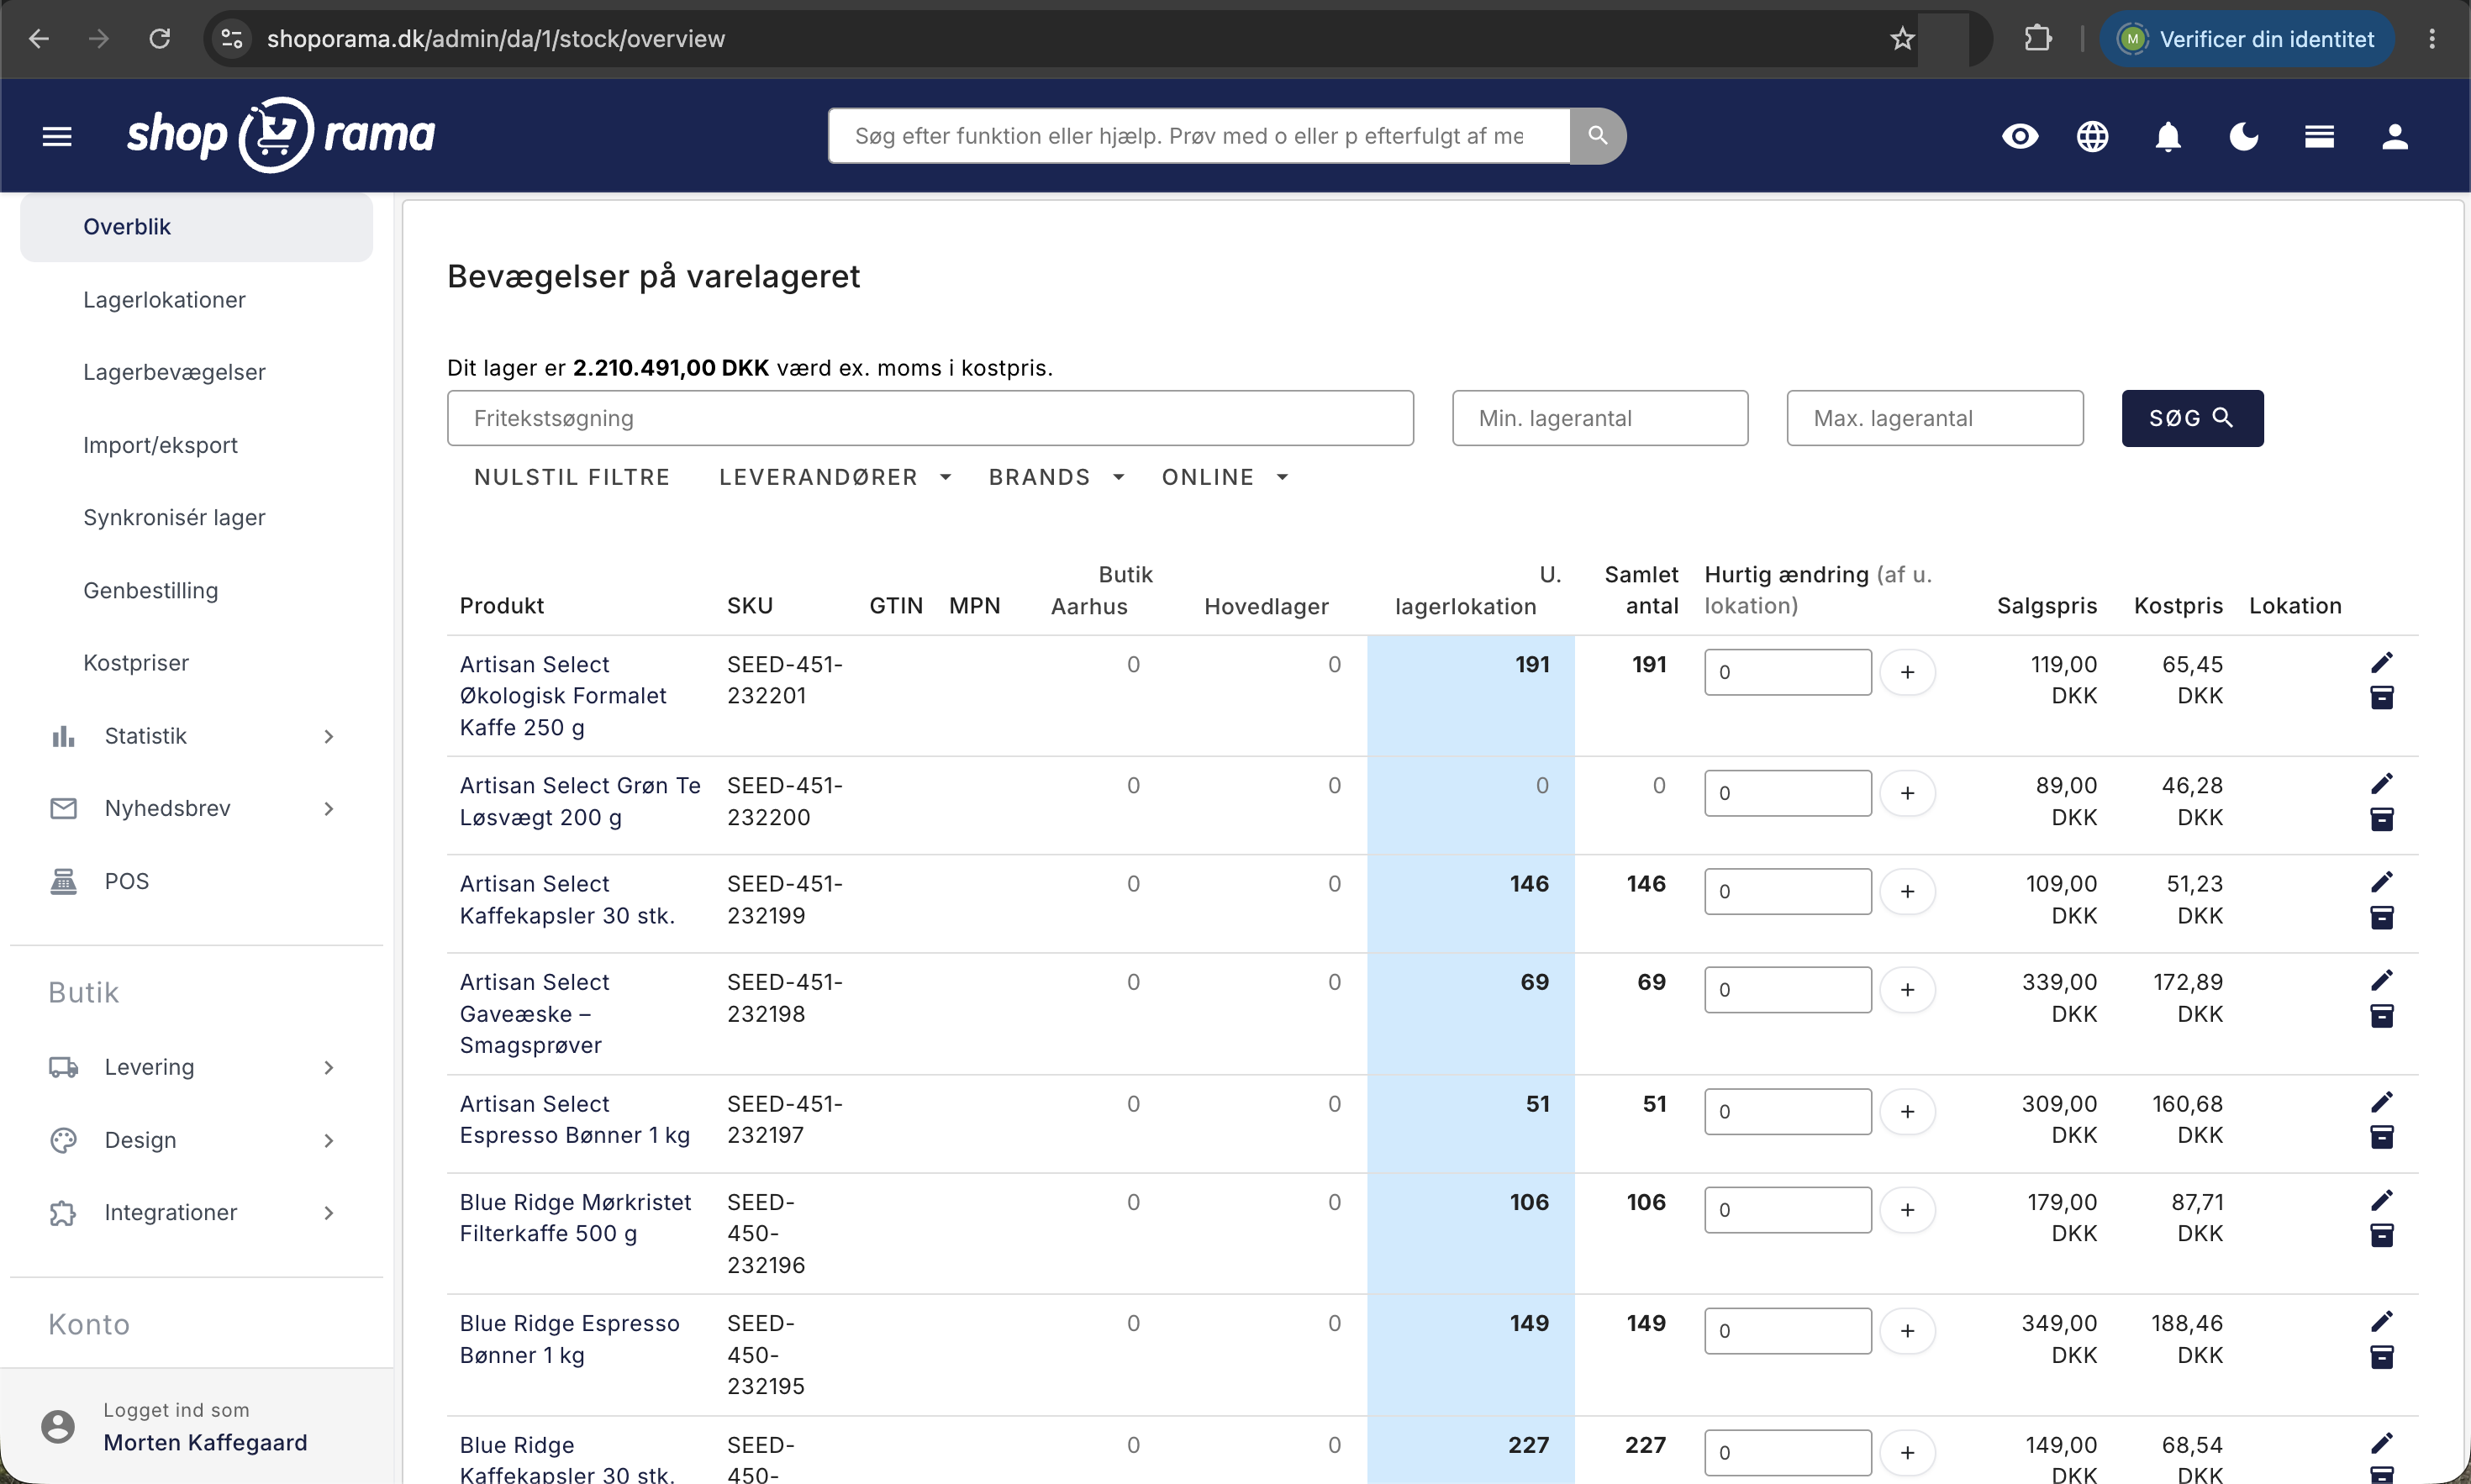
Task: Expand the Nyhedsbrev sidebar section
Action: pos(195,808)
